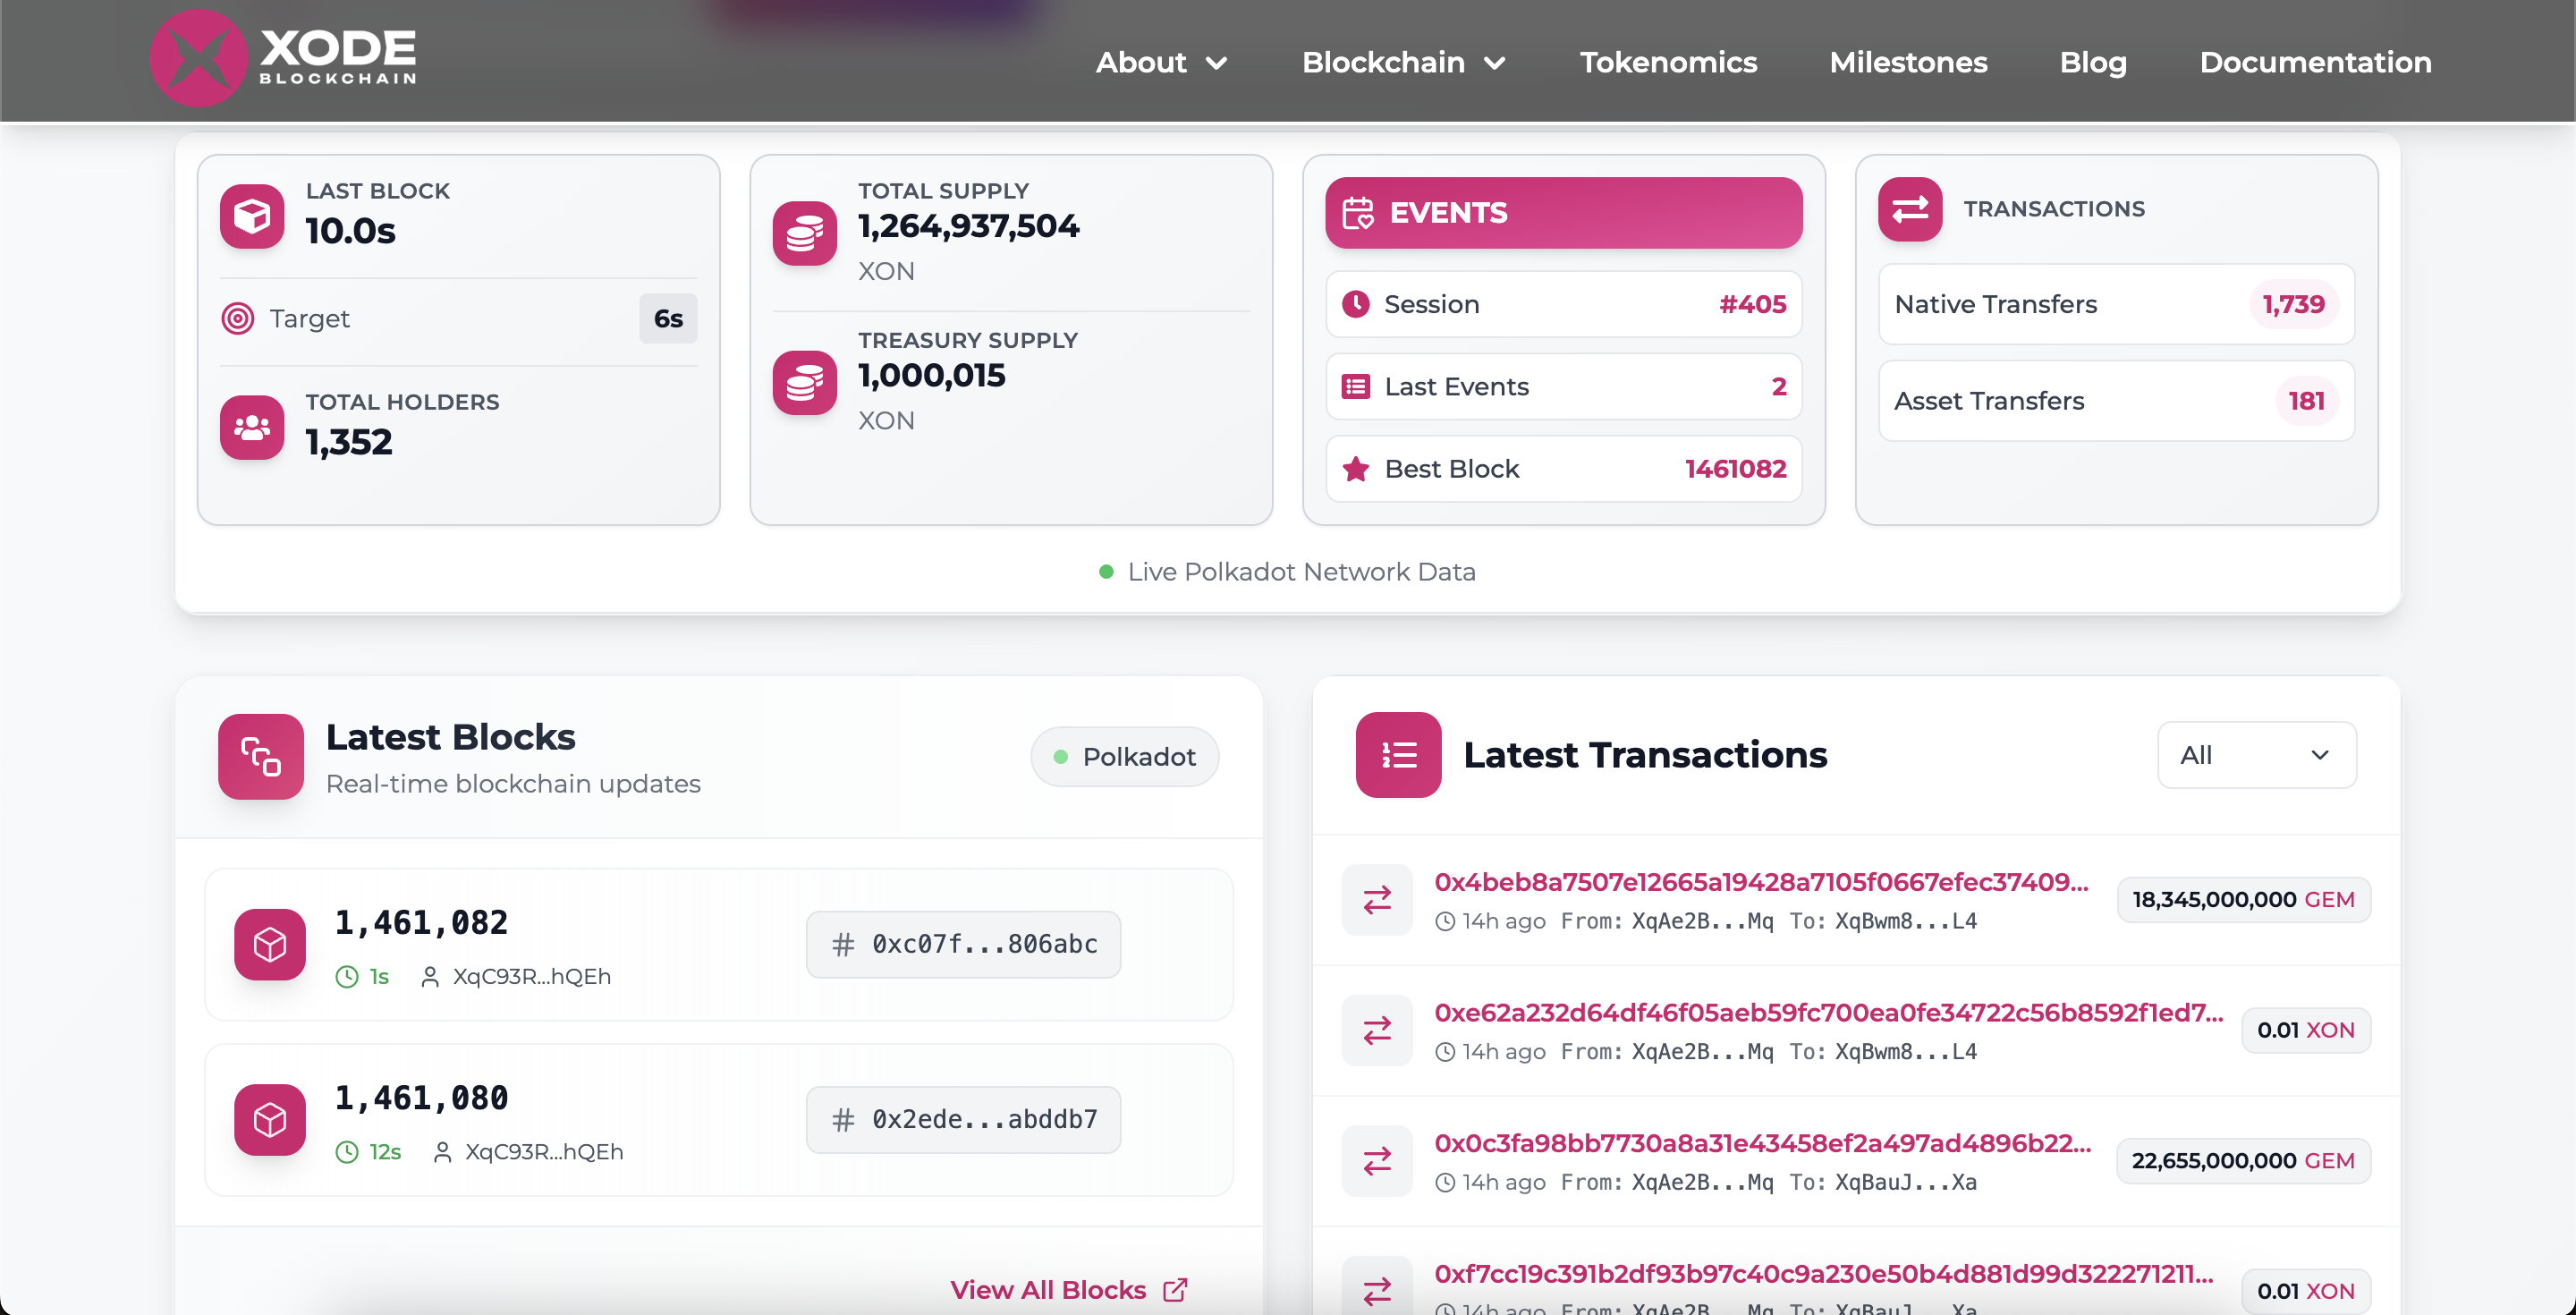This screenshot has height=1315, width=2576.
Task: Click validator XqC93R...hQEh on block 1,461,080
Action: [544, 1152]
